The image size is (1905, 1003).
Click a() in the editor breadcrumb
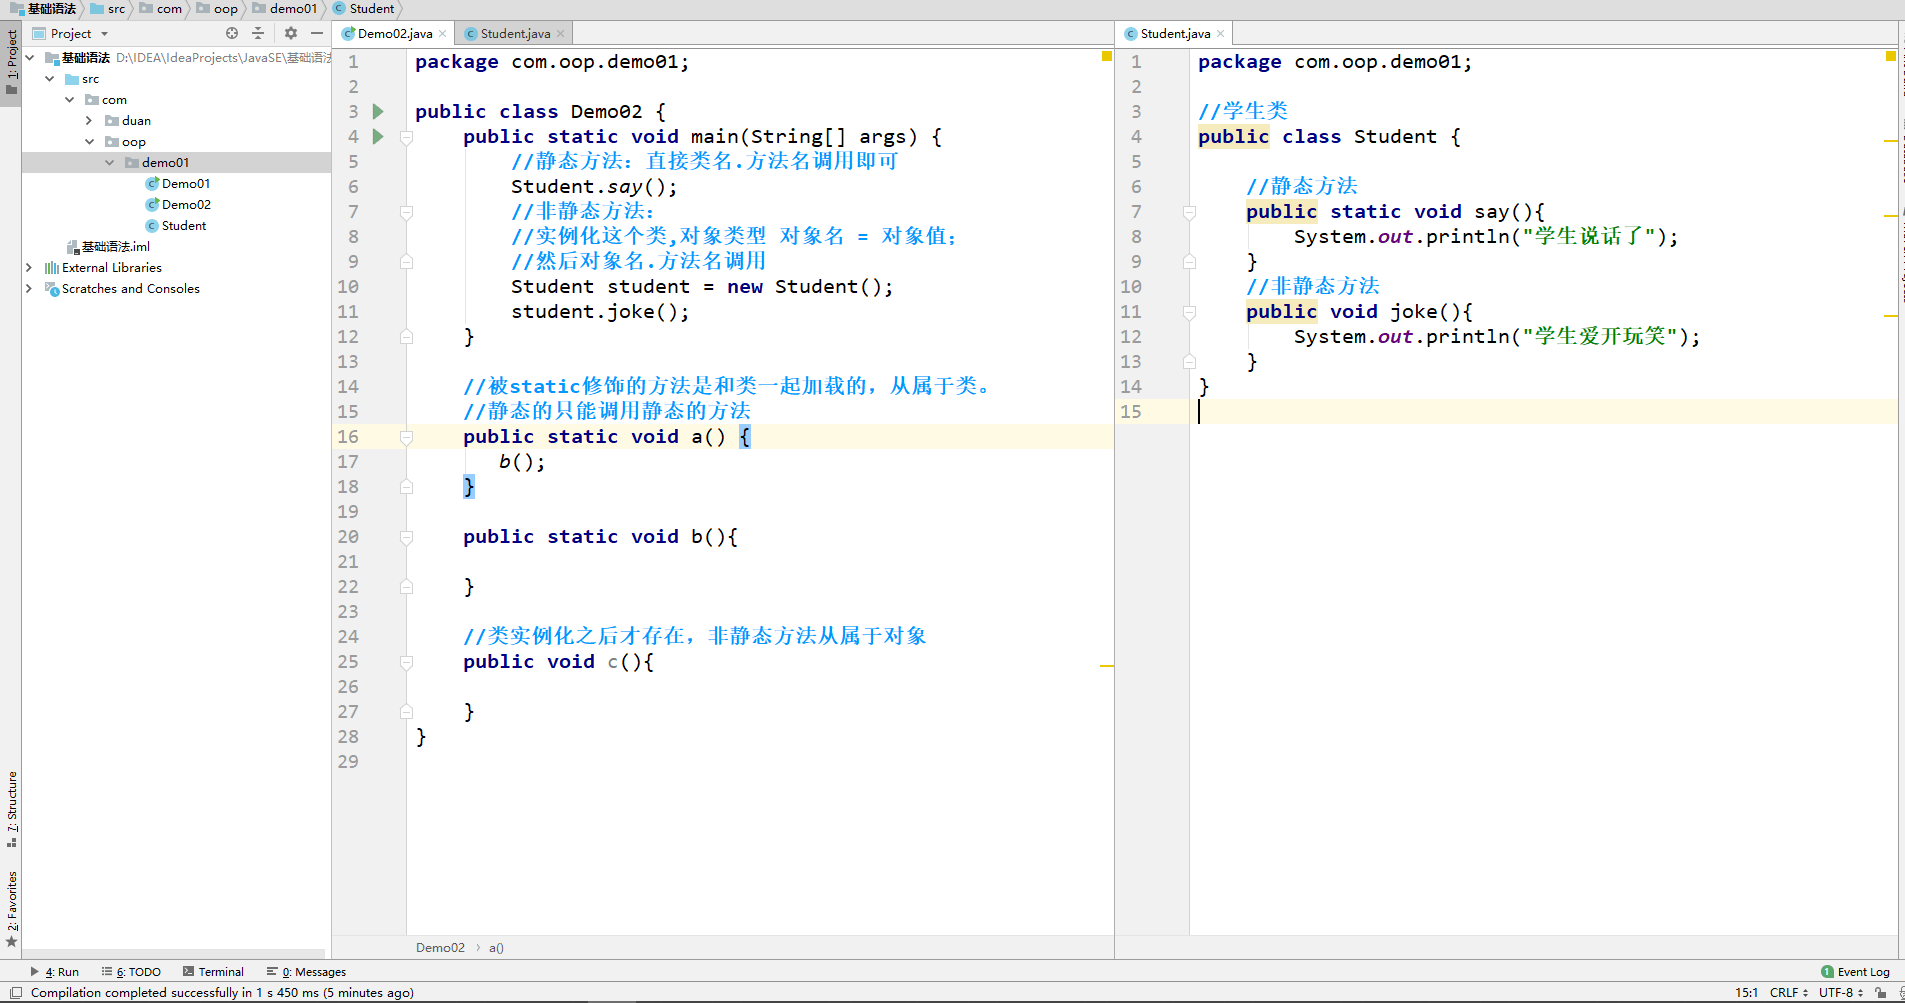[x=496, y=948]
